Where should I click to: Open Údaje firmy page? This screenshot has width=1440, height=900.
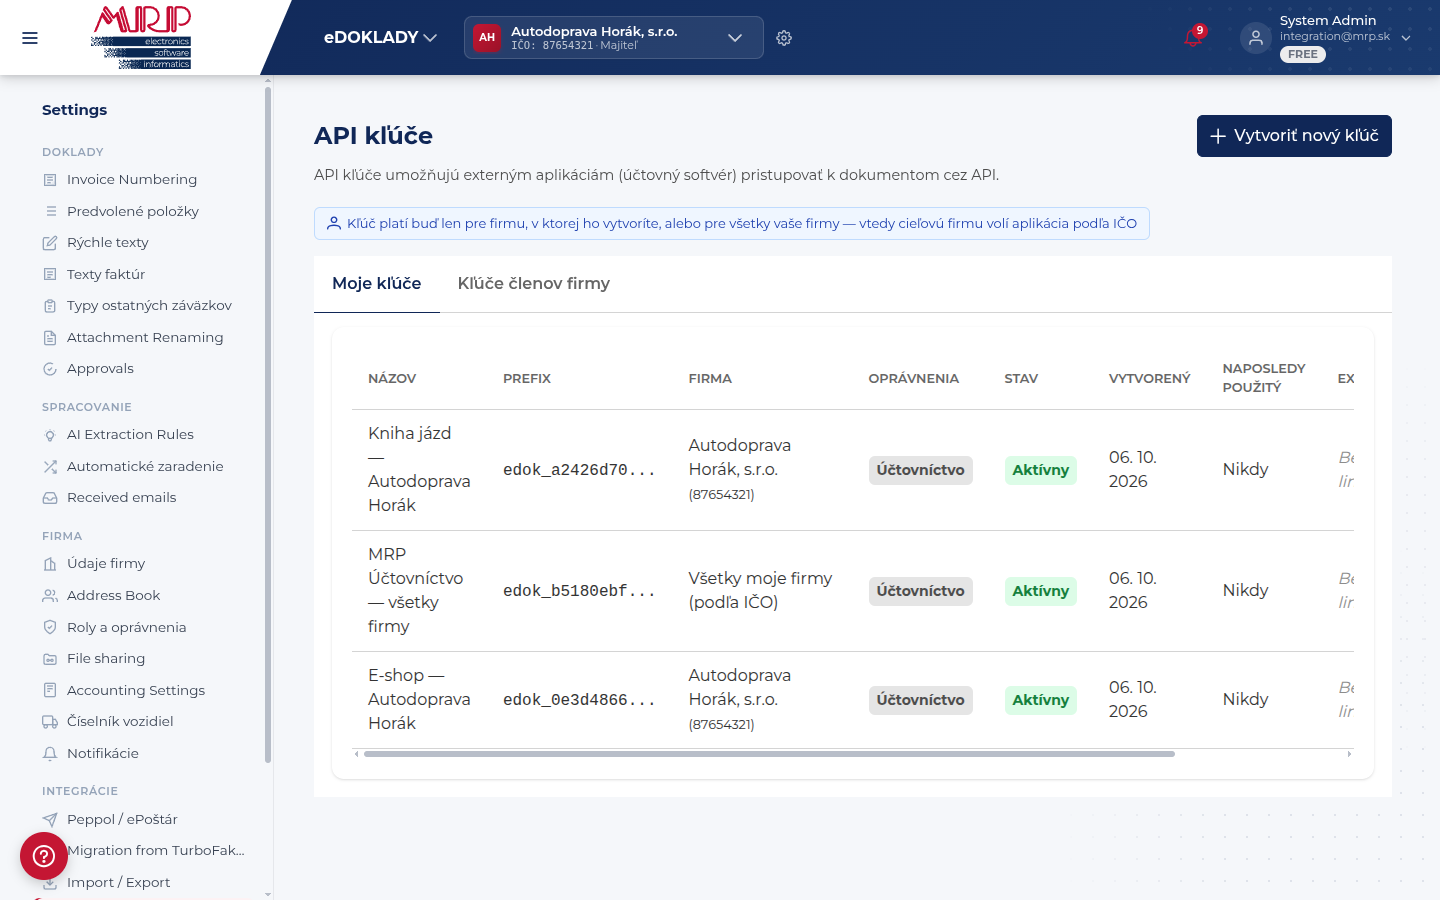coord(106,564)
